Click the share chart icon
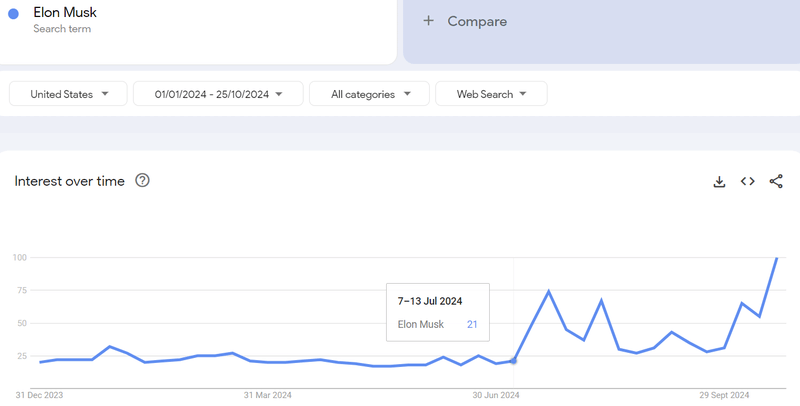This screenshot has width=800, height=406. click(x=776, y=181)
